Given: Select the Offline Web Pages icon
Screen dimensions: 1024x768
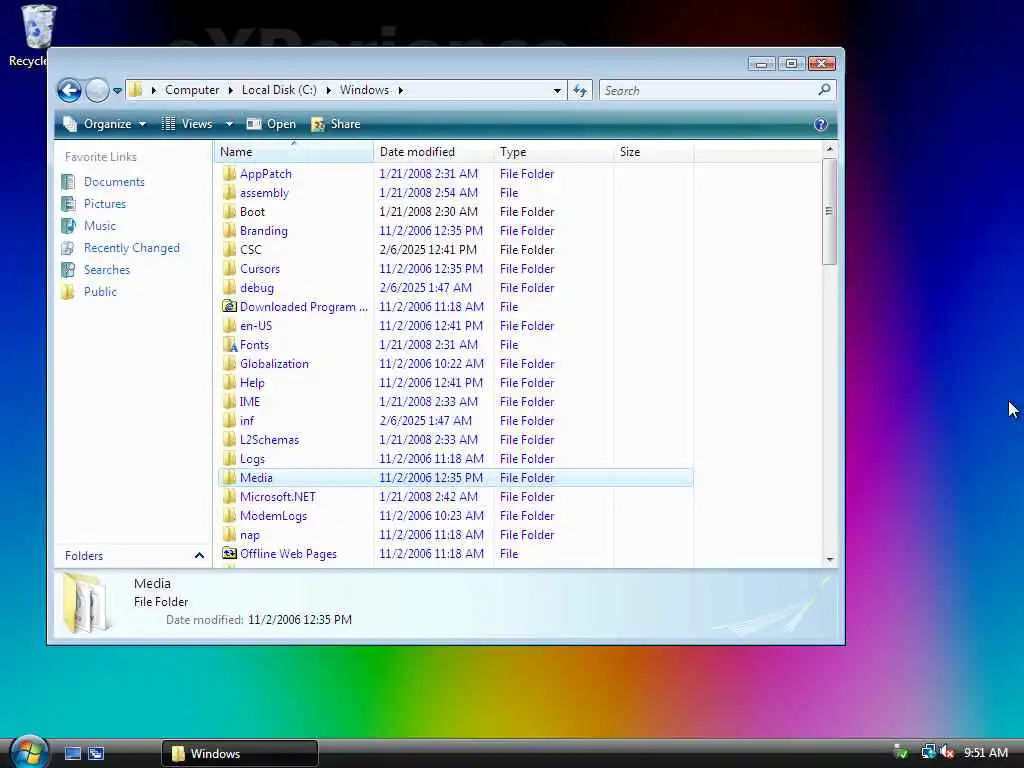Looking at the screenshot, I should point(229,553).
